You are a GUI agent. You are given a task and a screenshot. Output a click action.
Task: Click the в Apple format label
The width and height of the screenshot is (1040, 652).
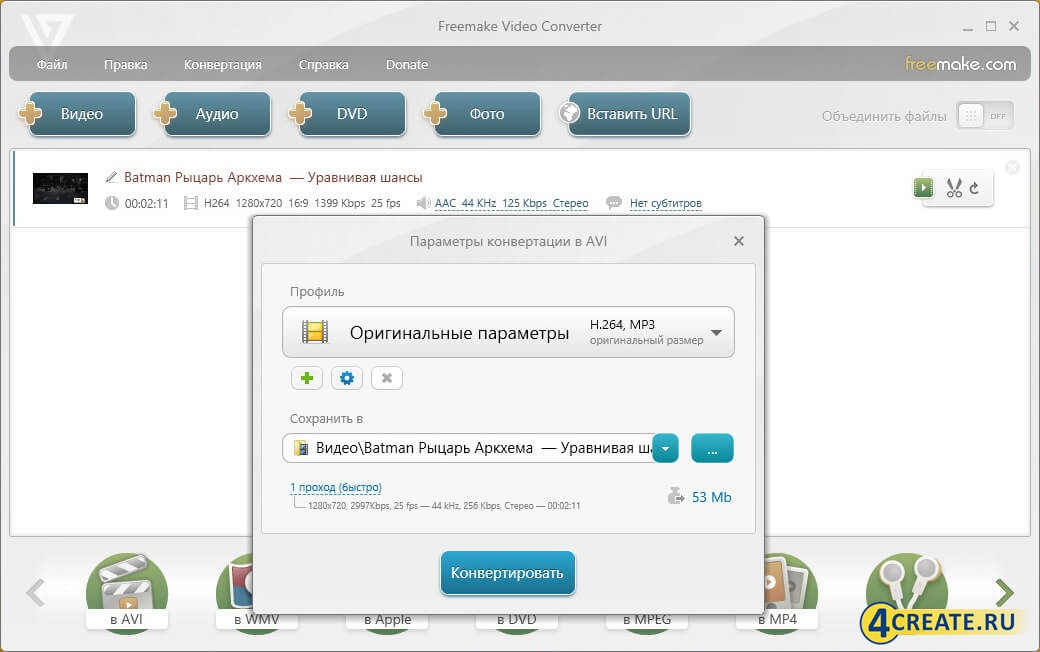coord(388,620)
